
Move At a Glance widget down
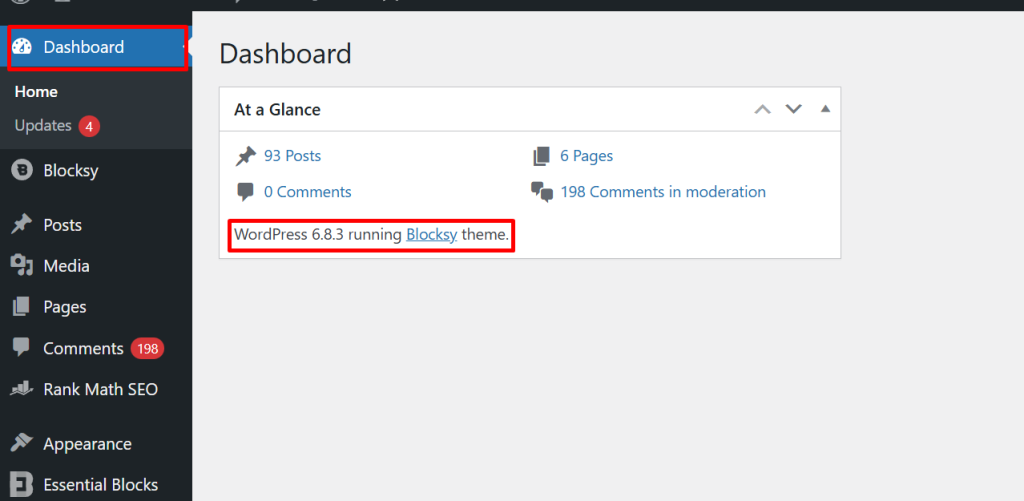[794, 109]
